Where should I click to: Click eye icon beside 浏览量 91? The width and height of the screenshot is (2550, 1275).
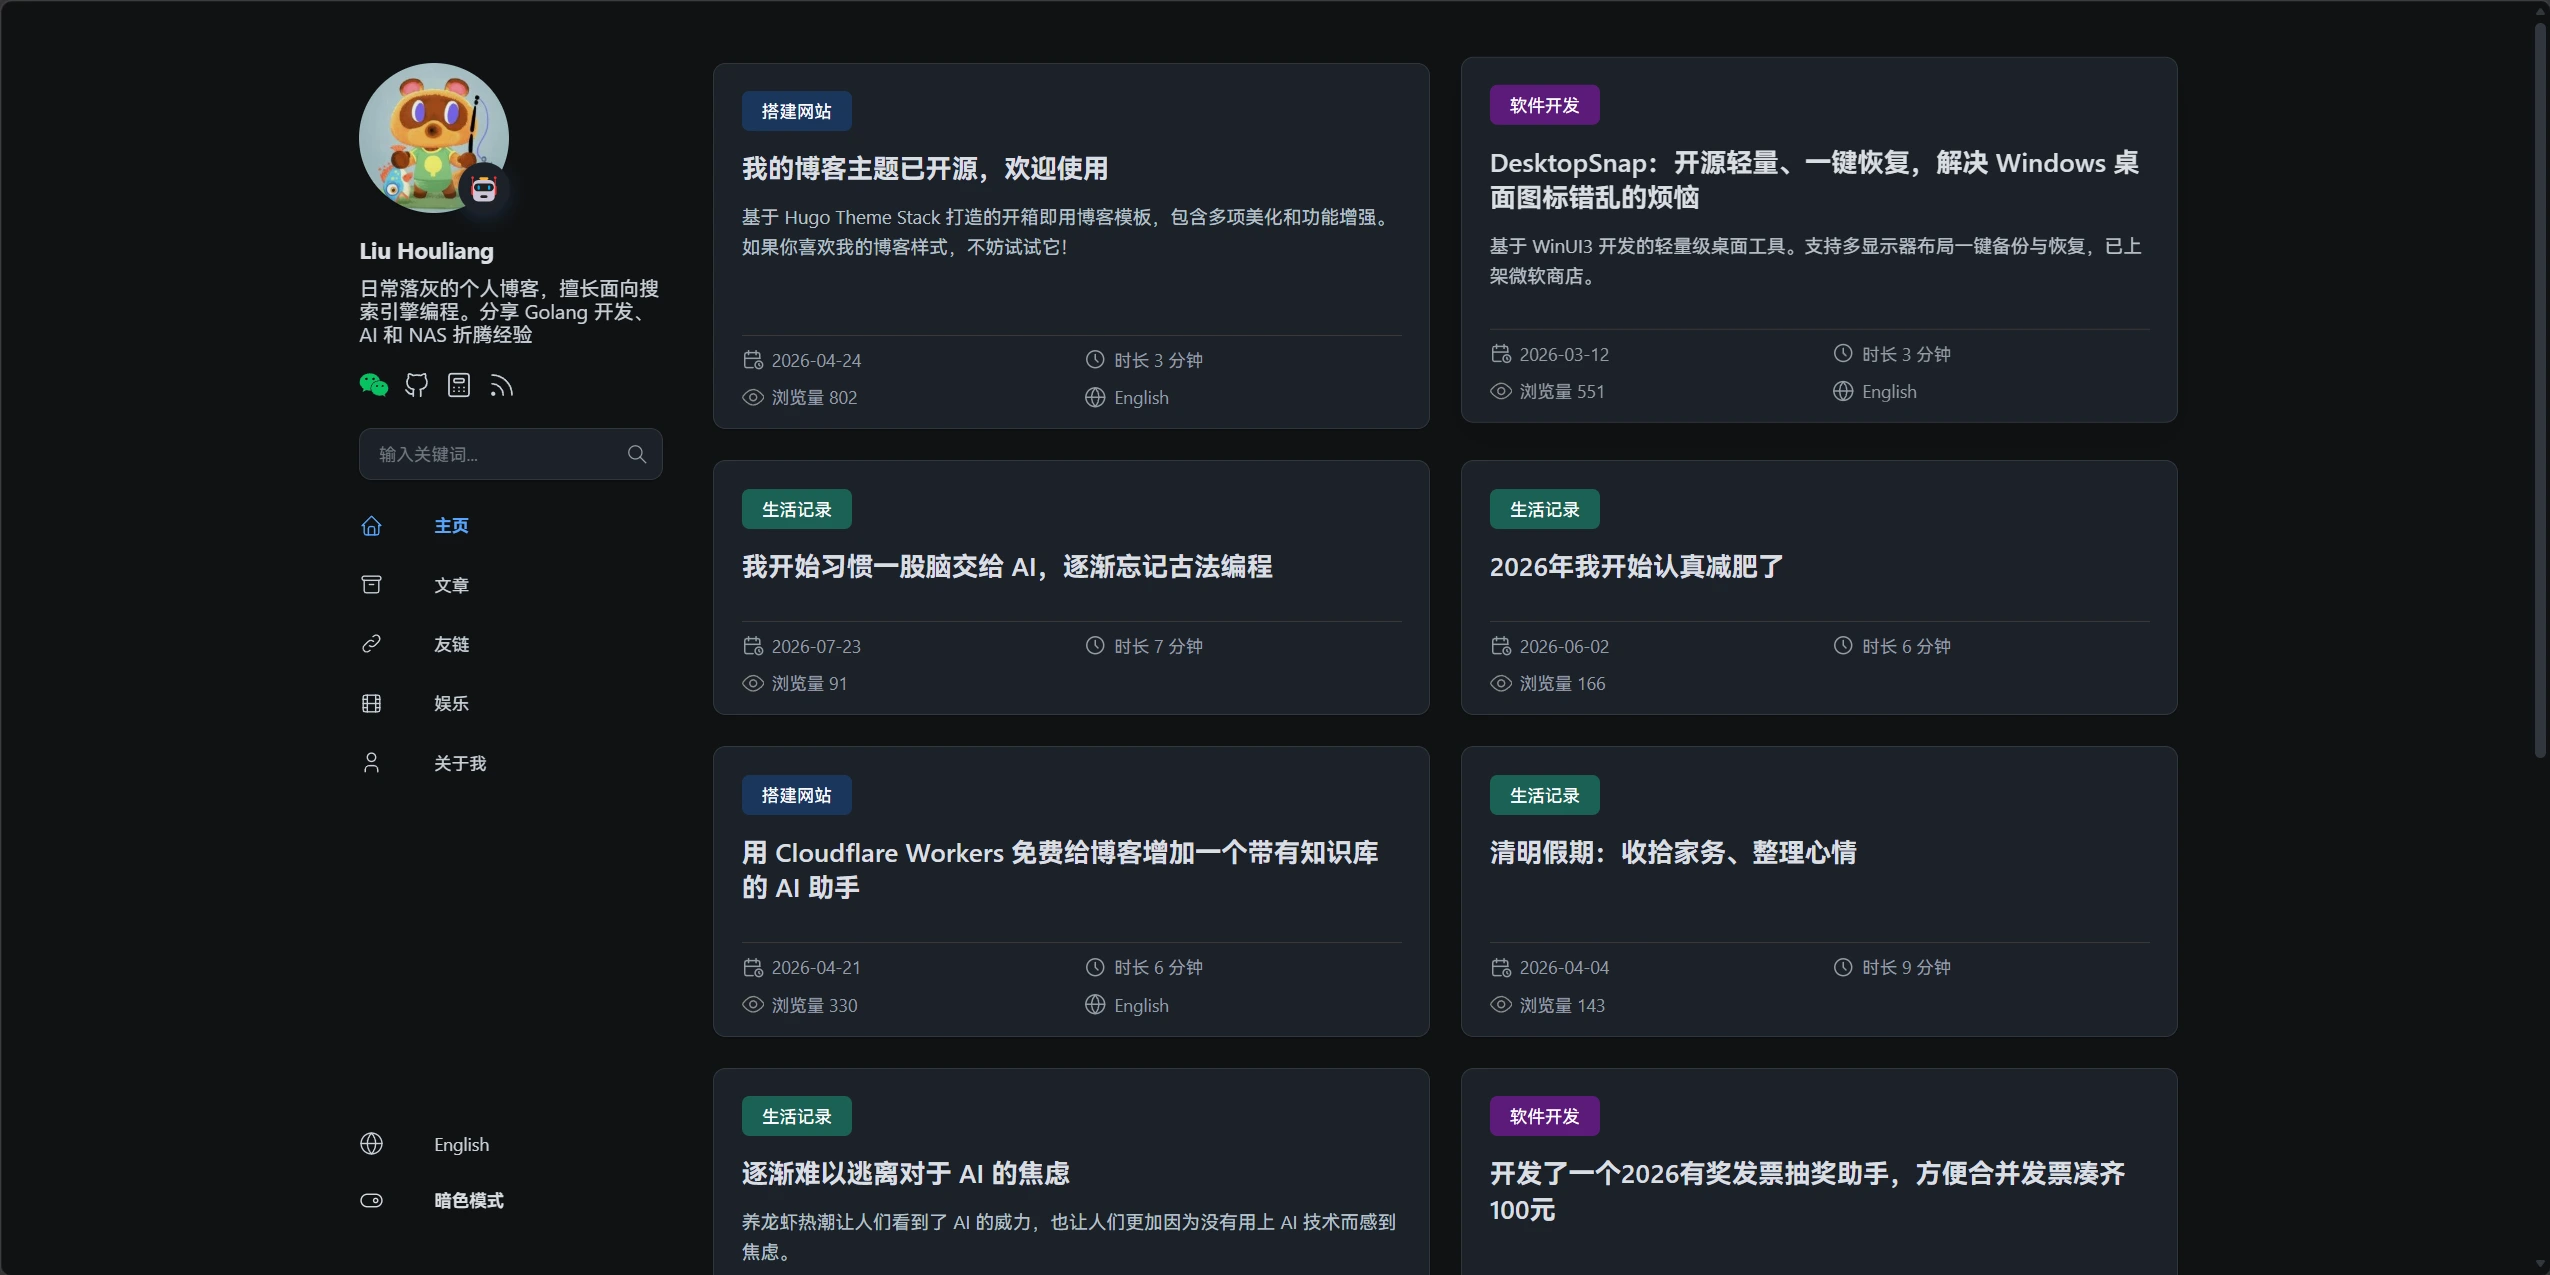(x=753, y=683)
